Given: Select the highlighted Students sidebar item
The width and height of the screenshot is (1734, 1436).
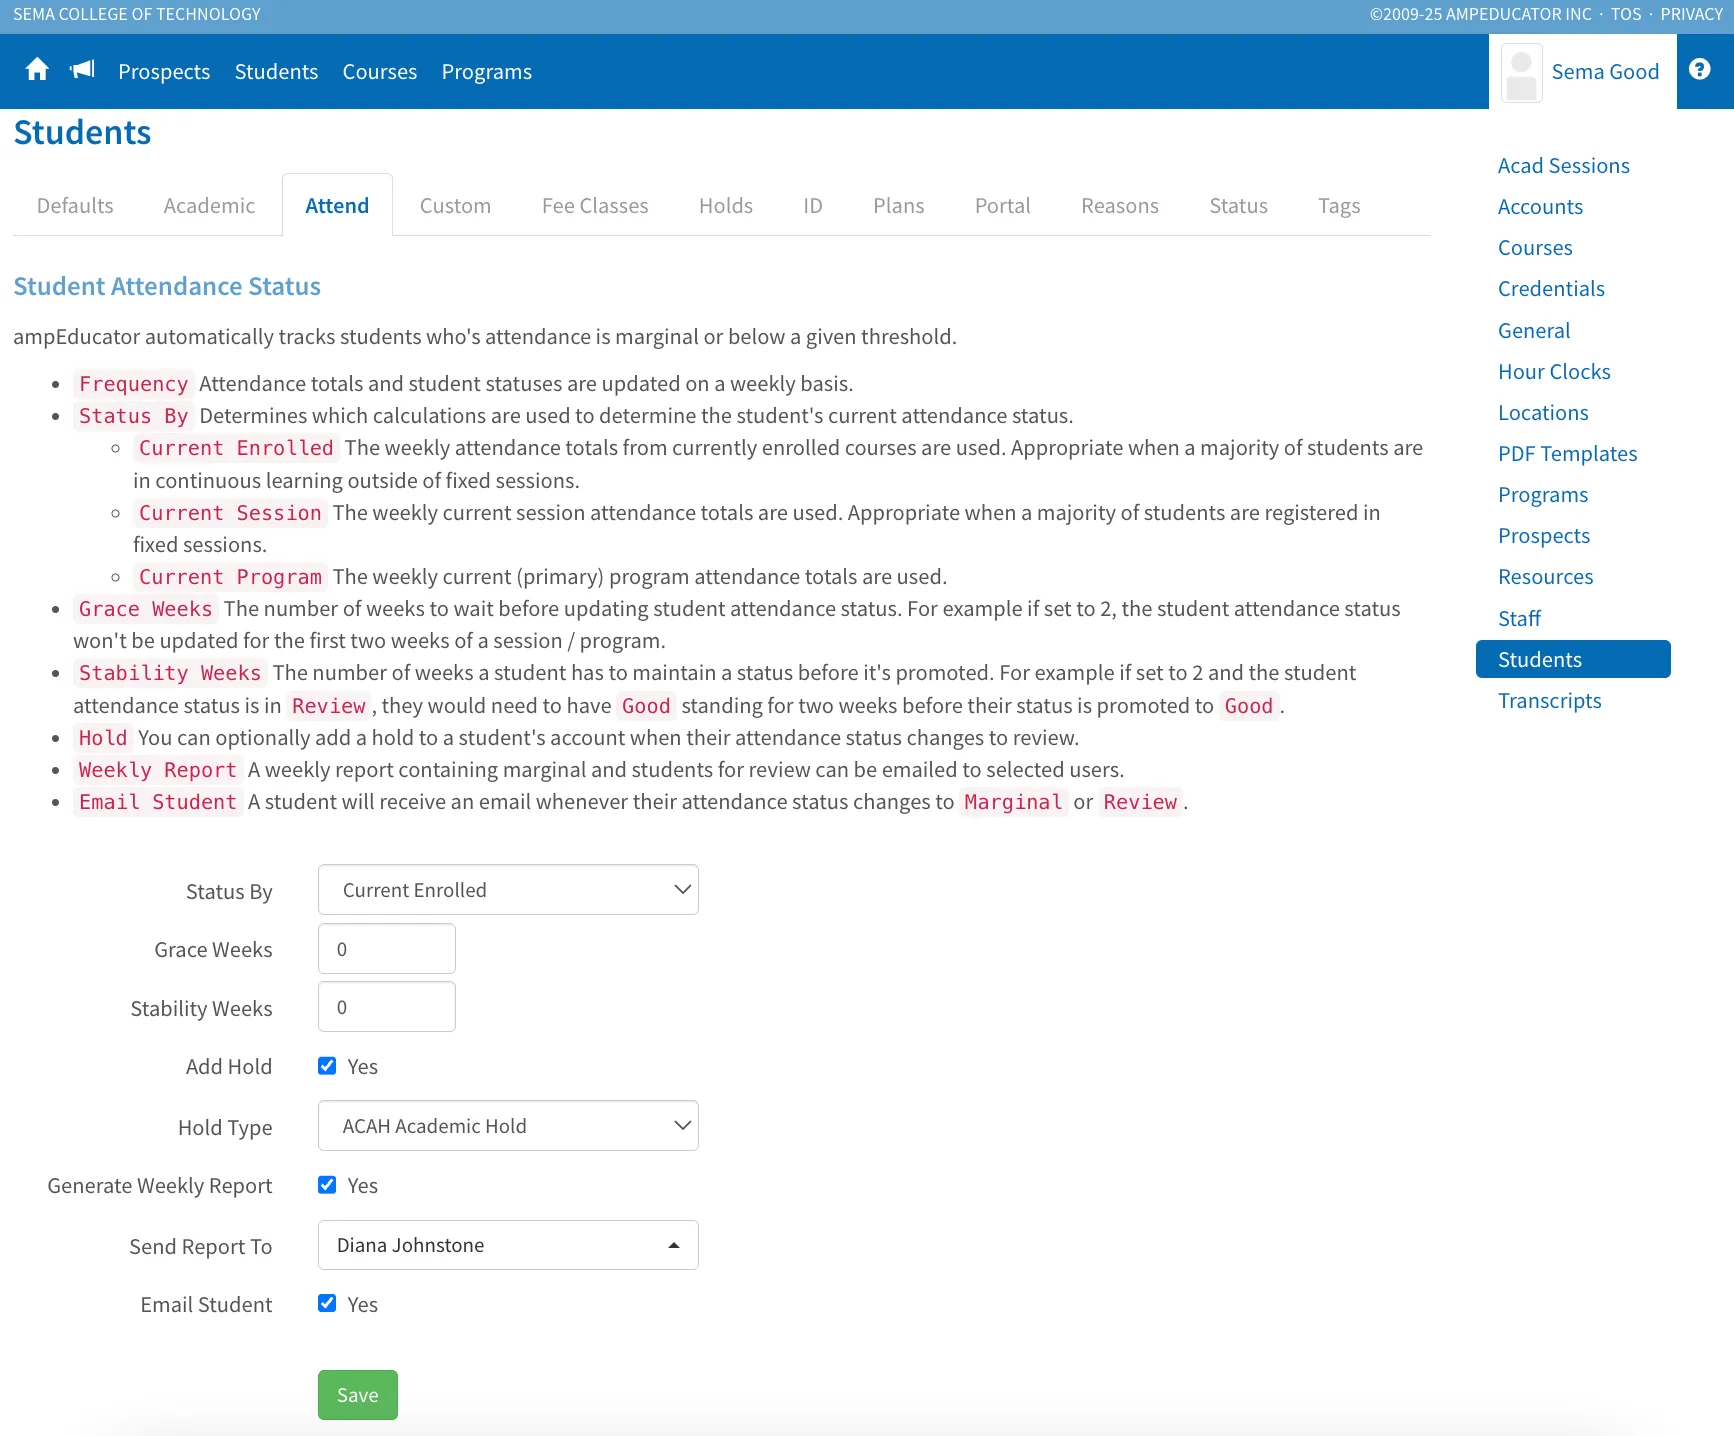Looking at the screenshot, I should click(1573, 659).
